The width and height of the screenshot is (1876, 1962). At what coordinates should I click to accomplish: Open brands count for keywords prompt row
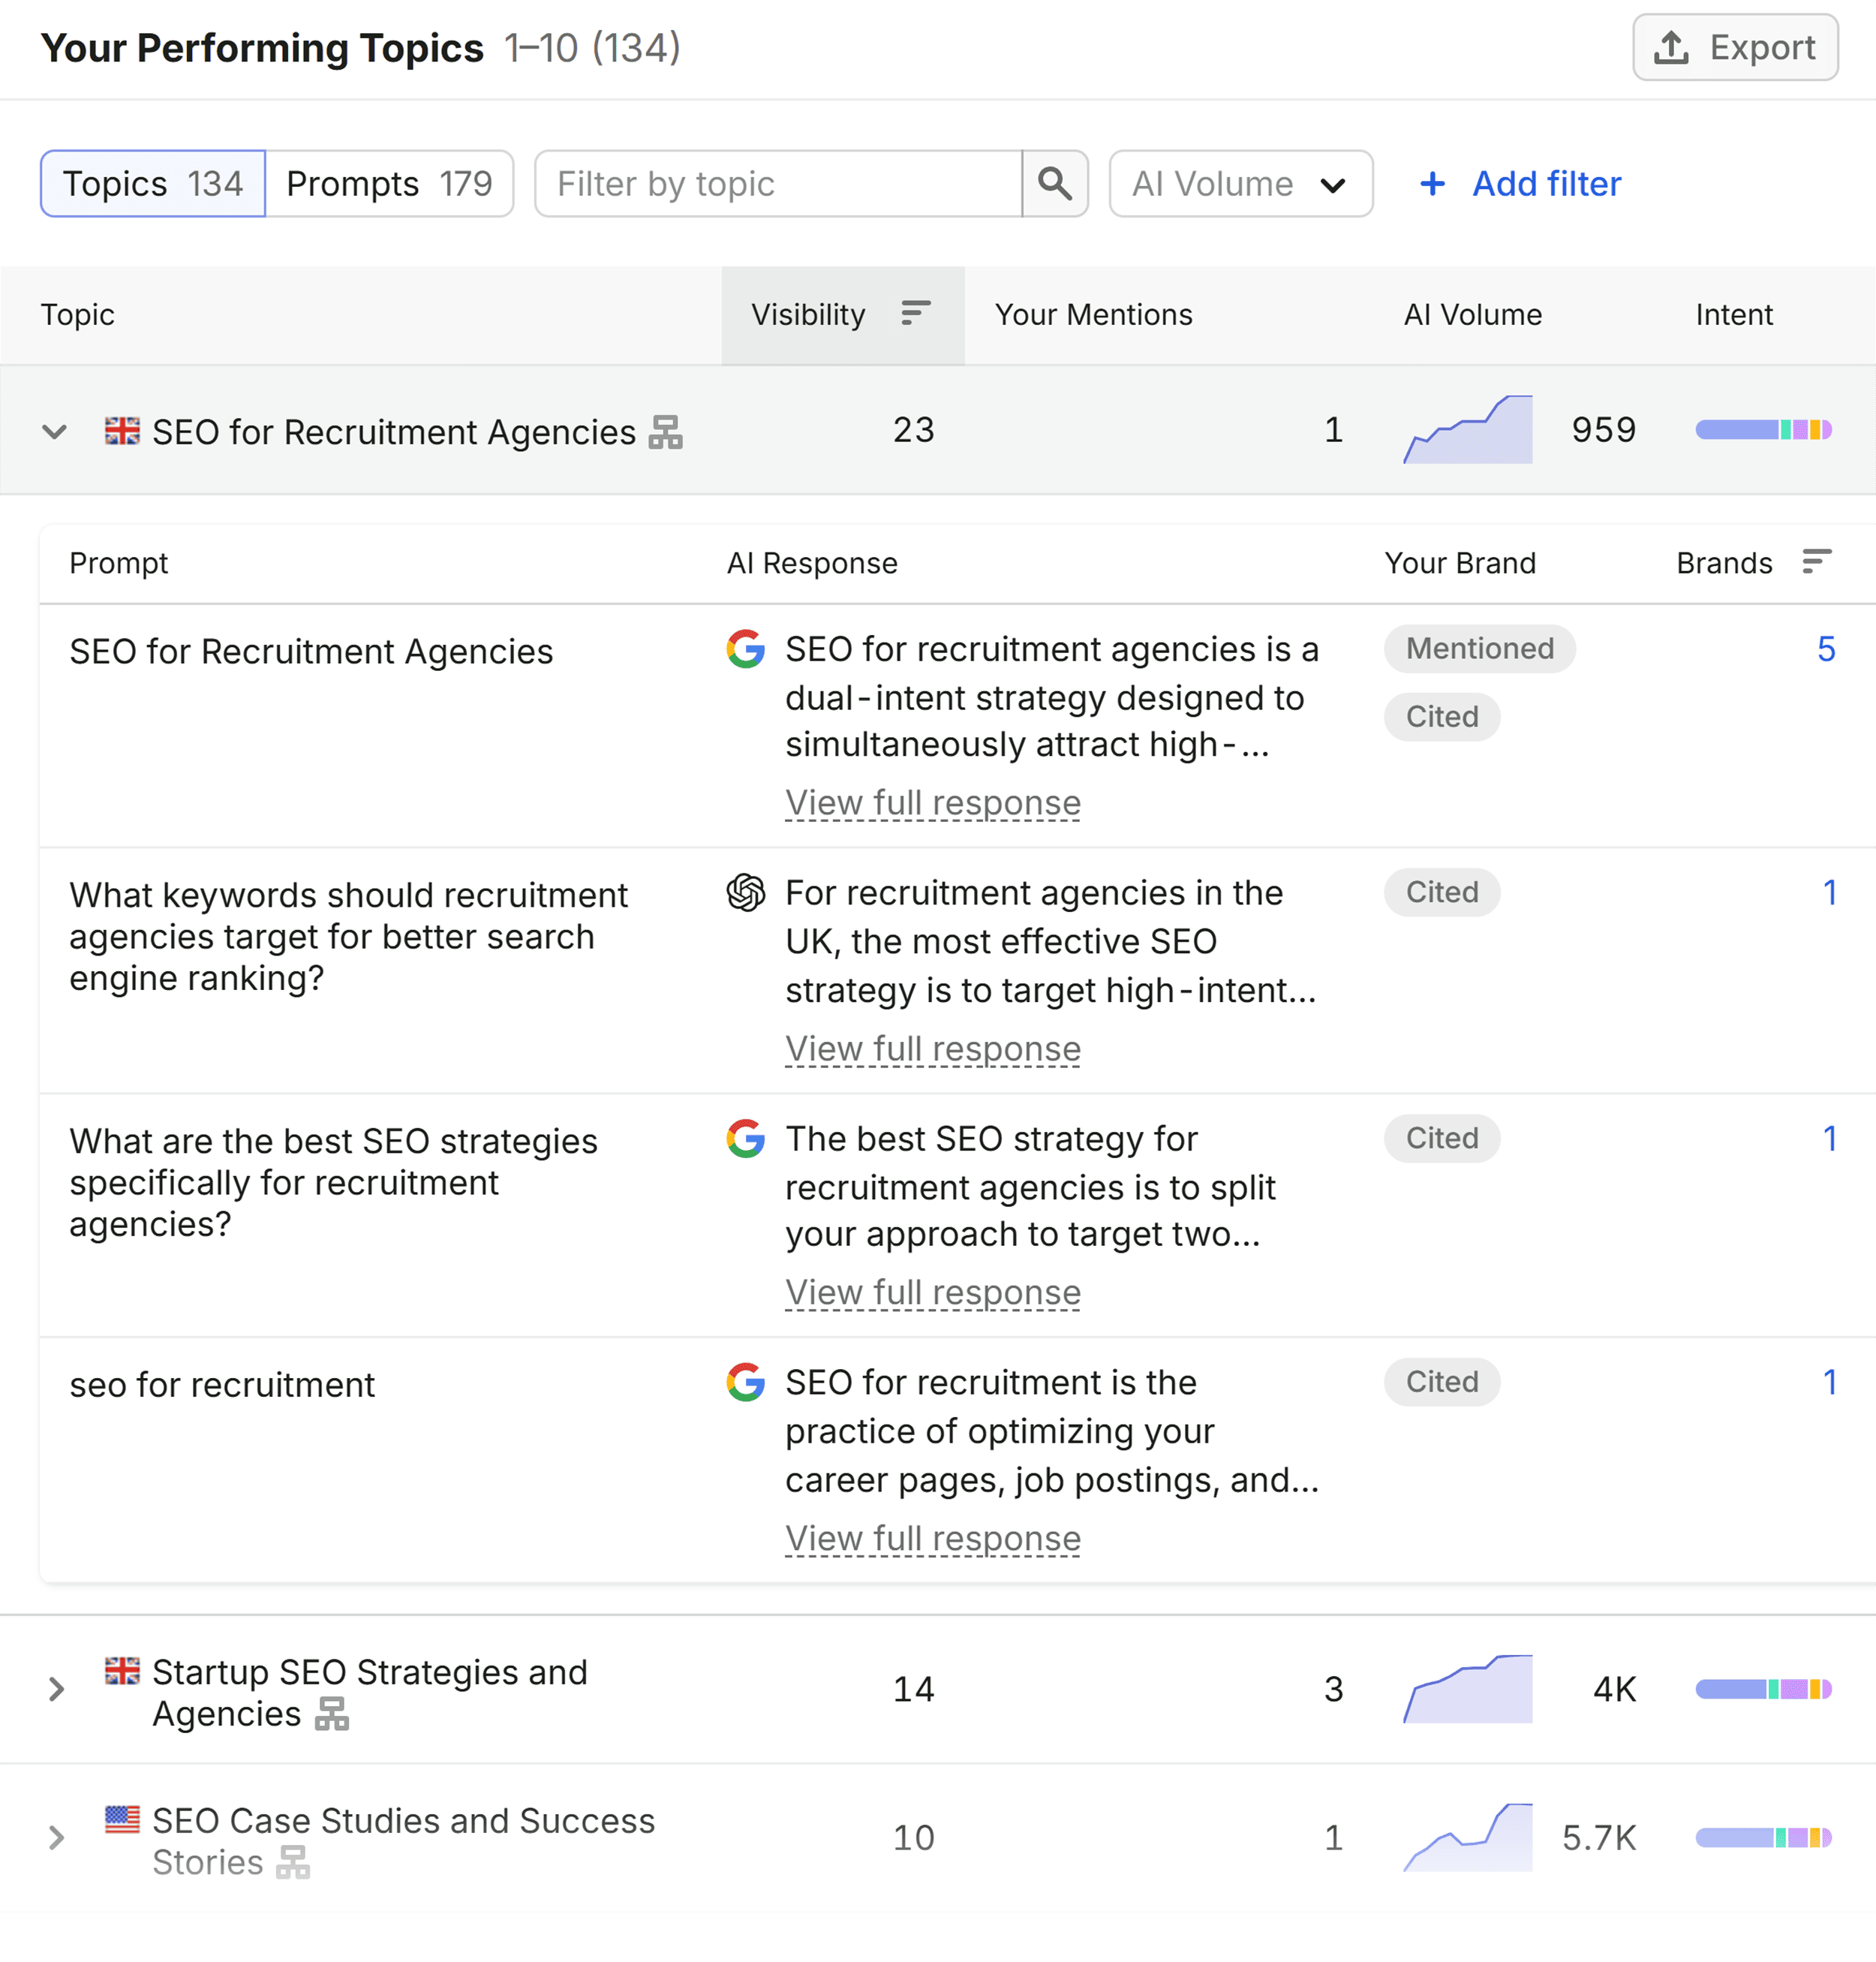(x=1829, y=892)
